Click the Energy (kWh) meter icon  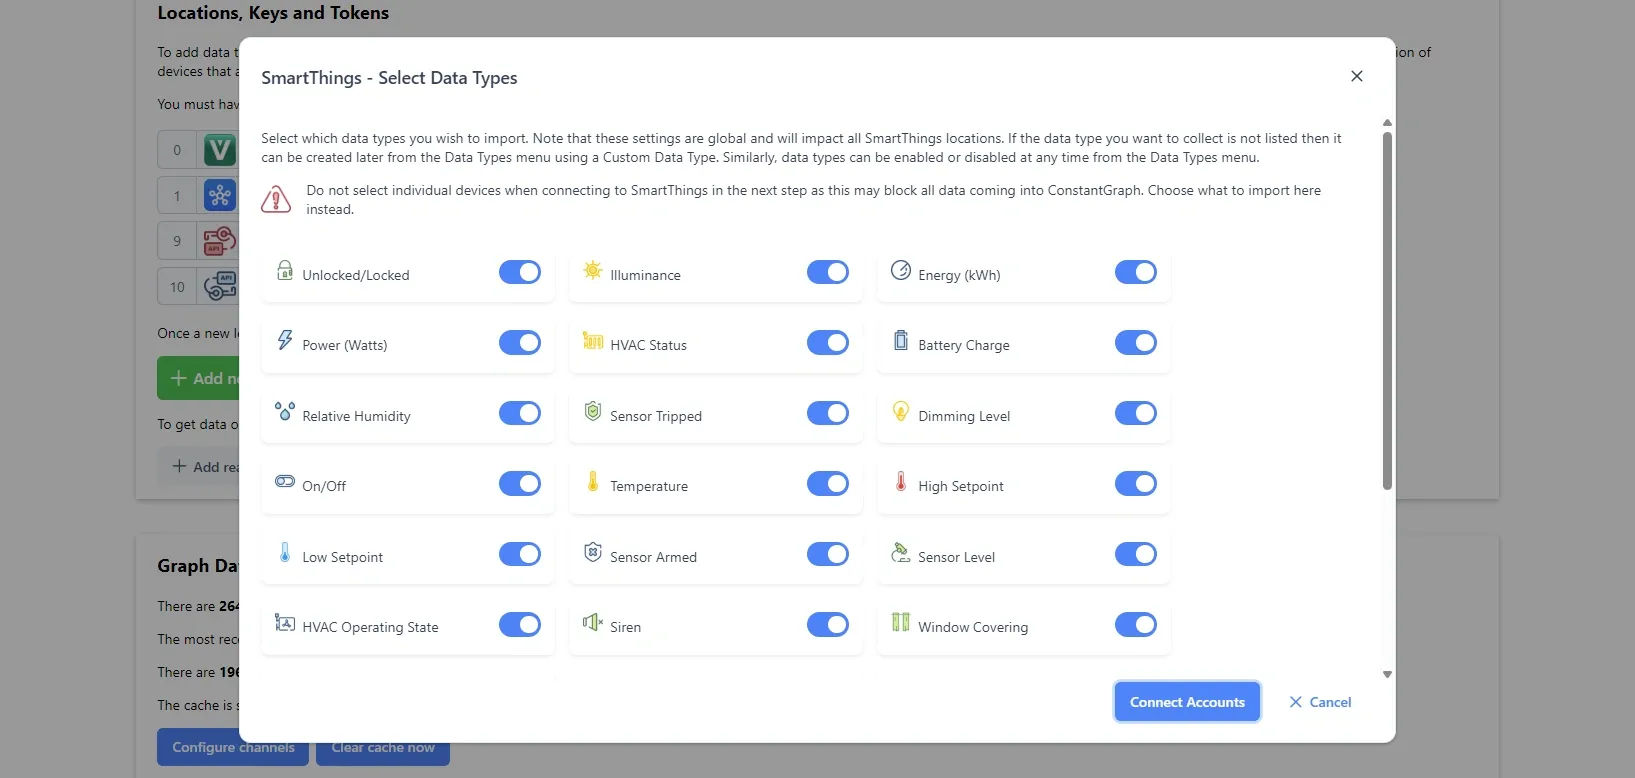pyautogui.click(x=901, y=270)
